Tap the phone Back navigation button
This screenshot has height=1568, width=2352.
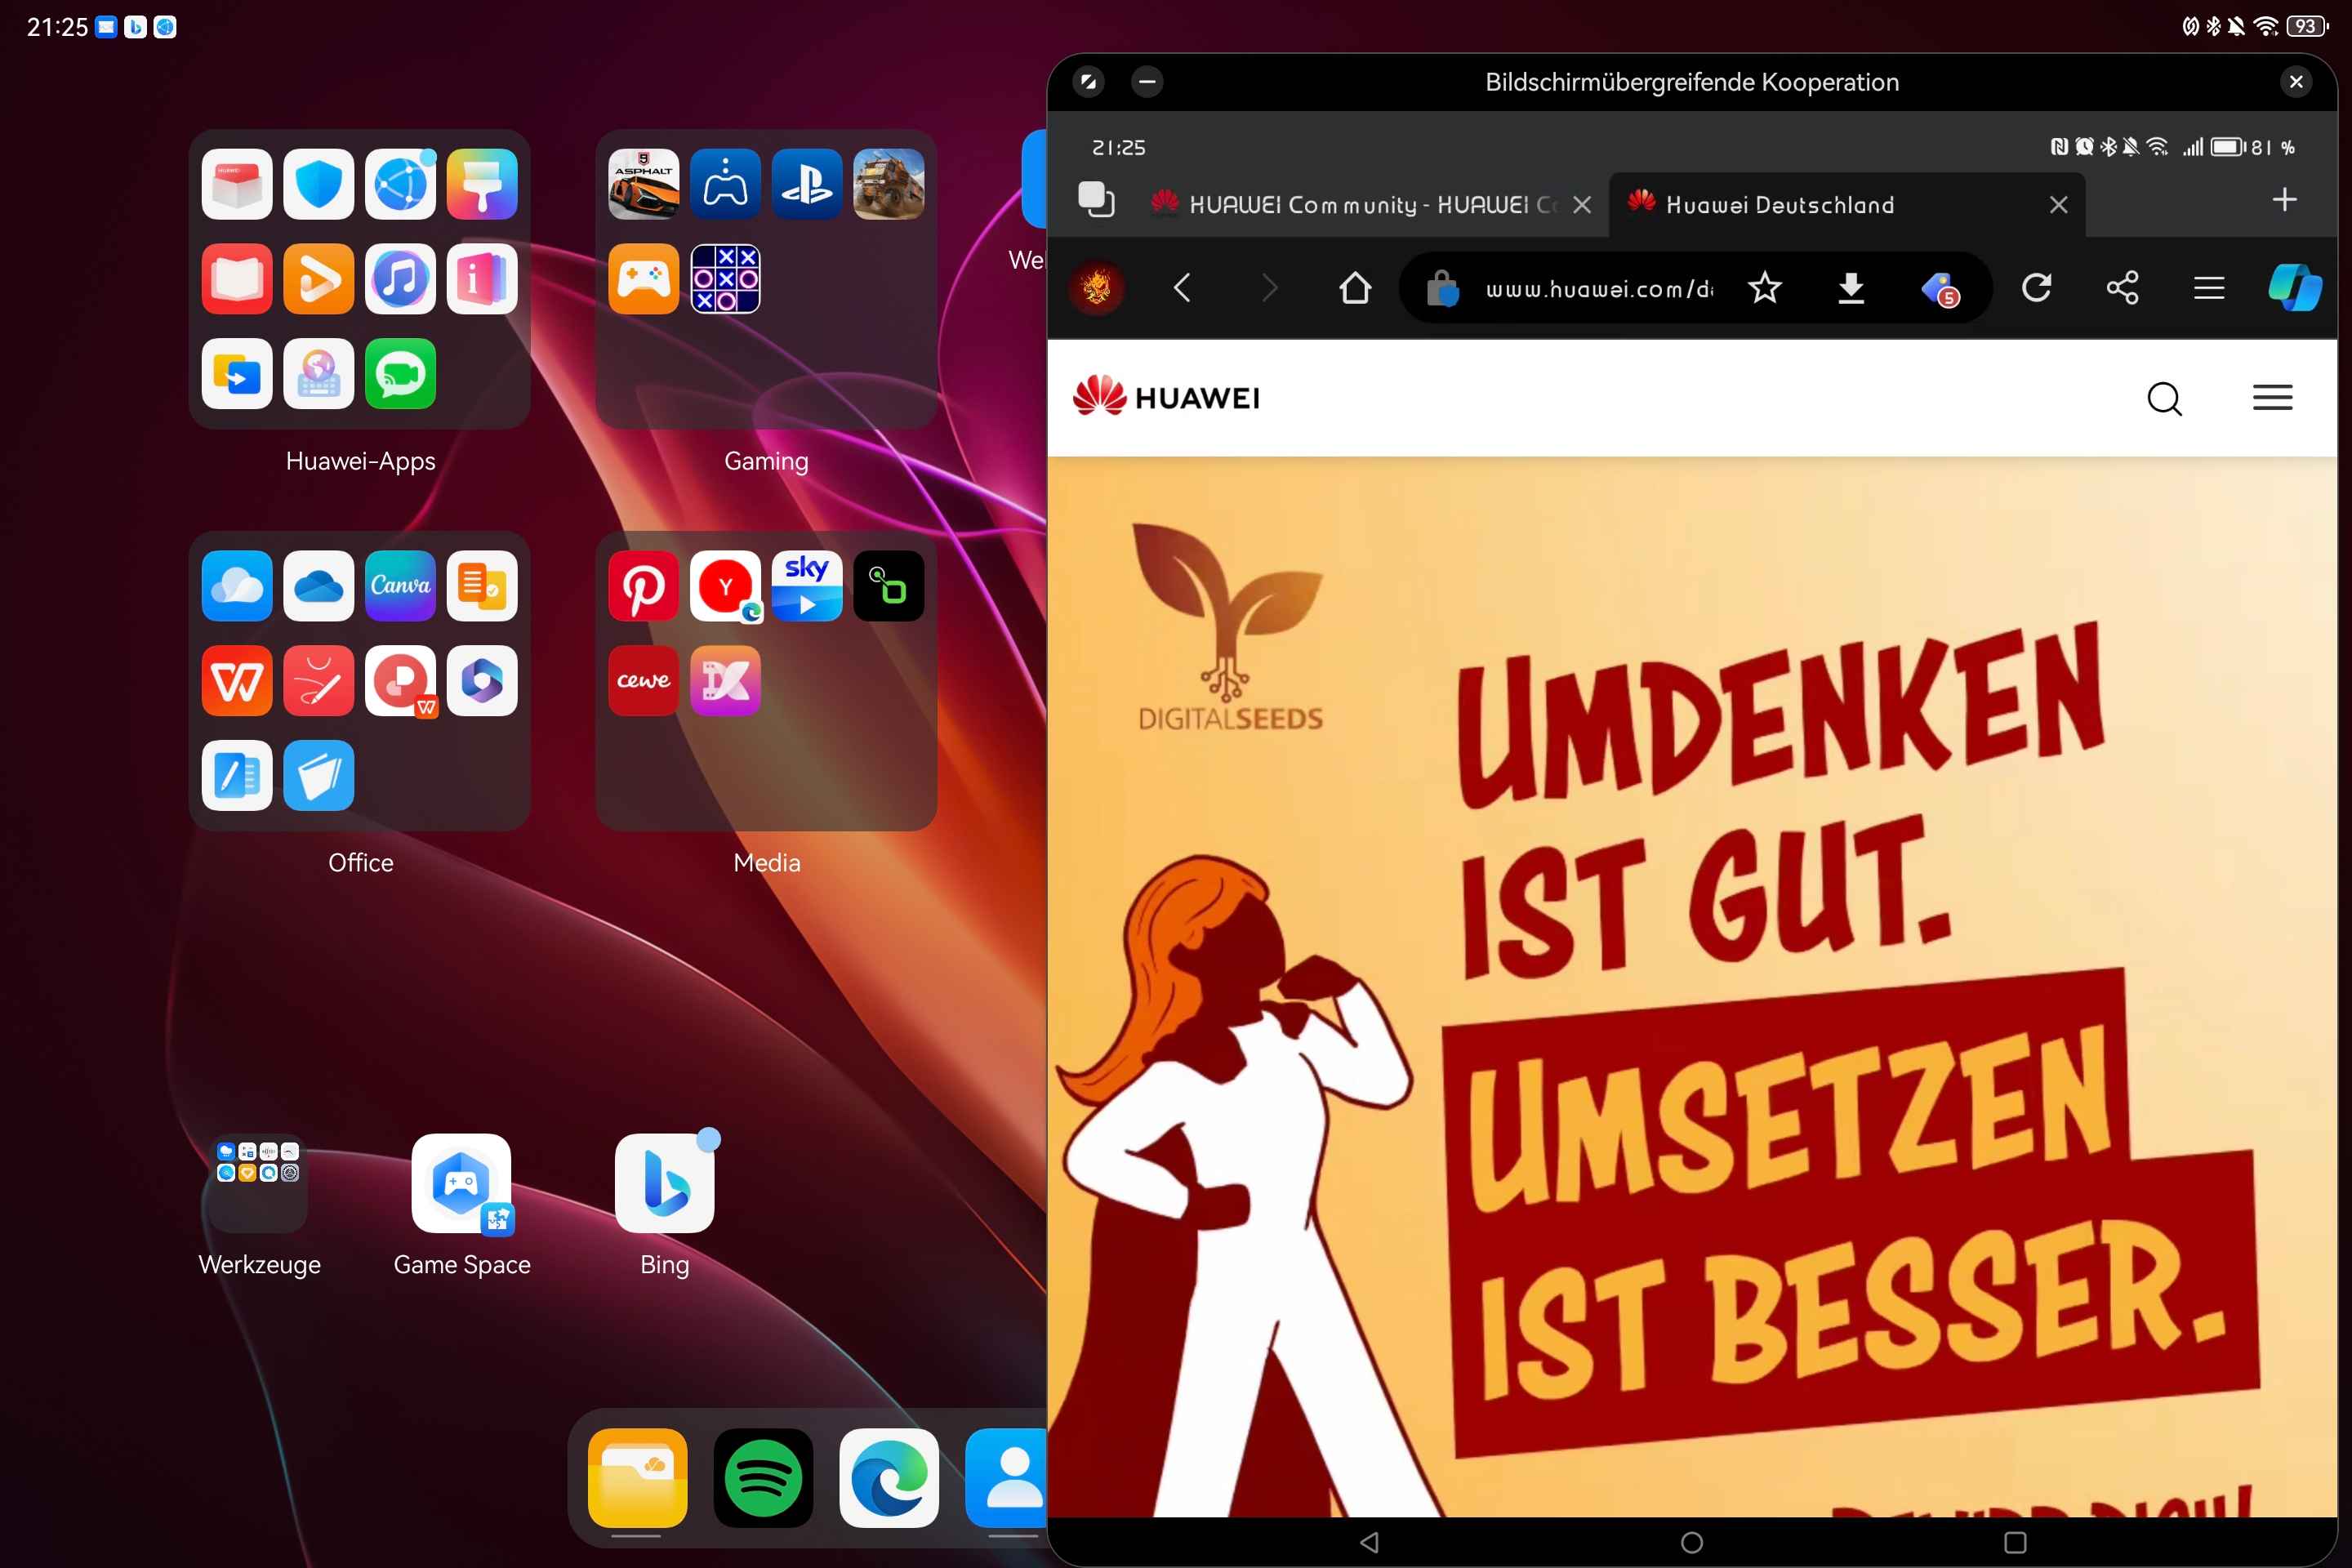(x=1369, y=1542)
